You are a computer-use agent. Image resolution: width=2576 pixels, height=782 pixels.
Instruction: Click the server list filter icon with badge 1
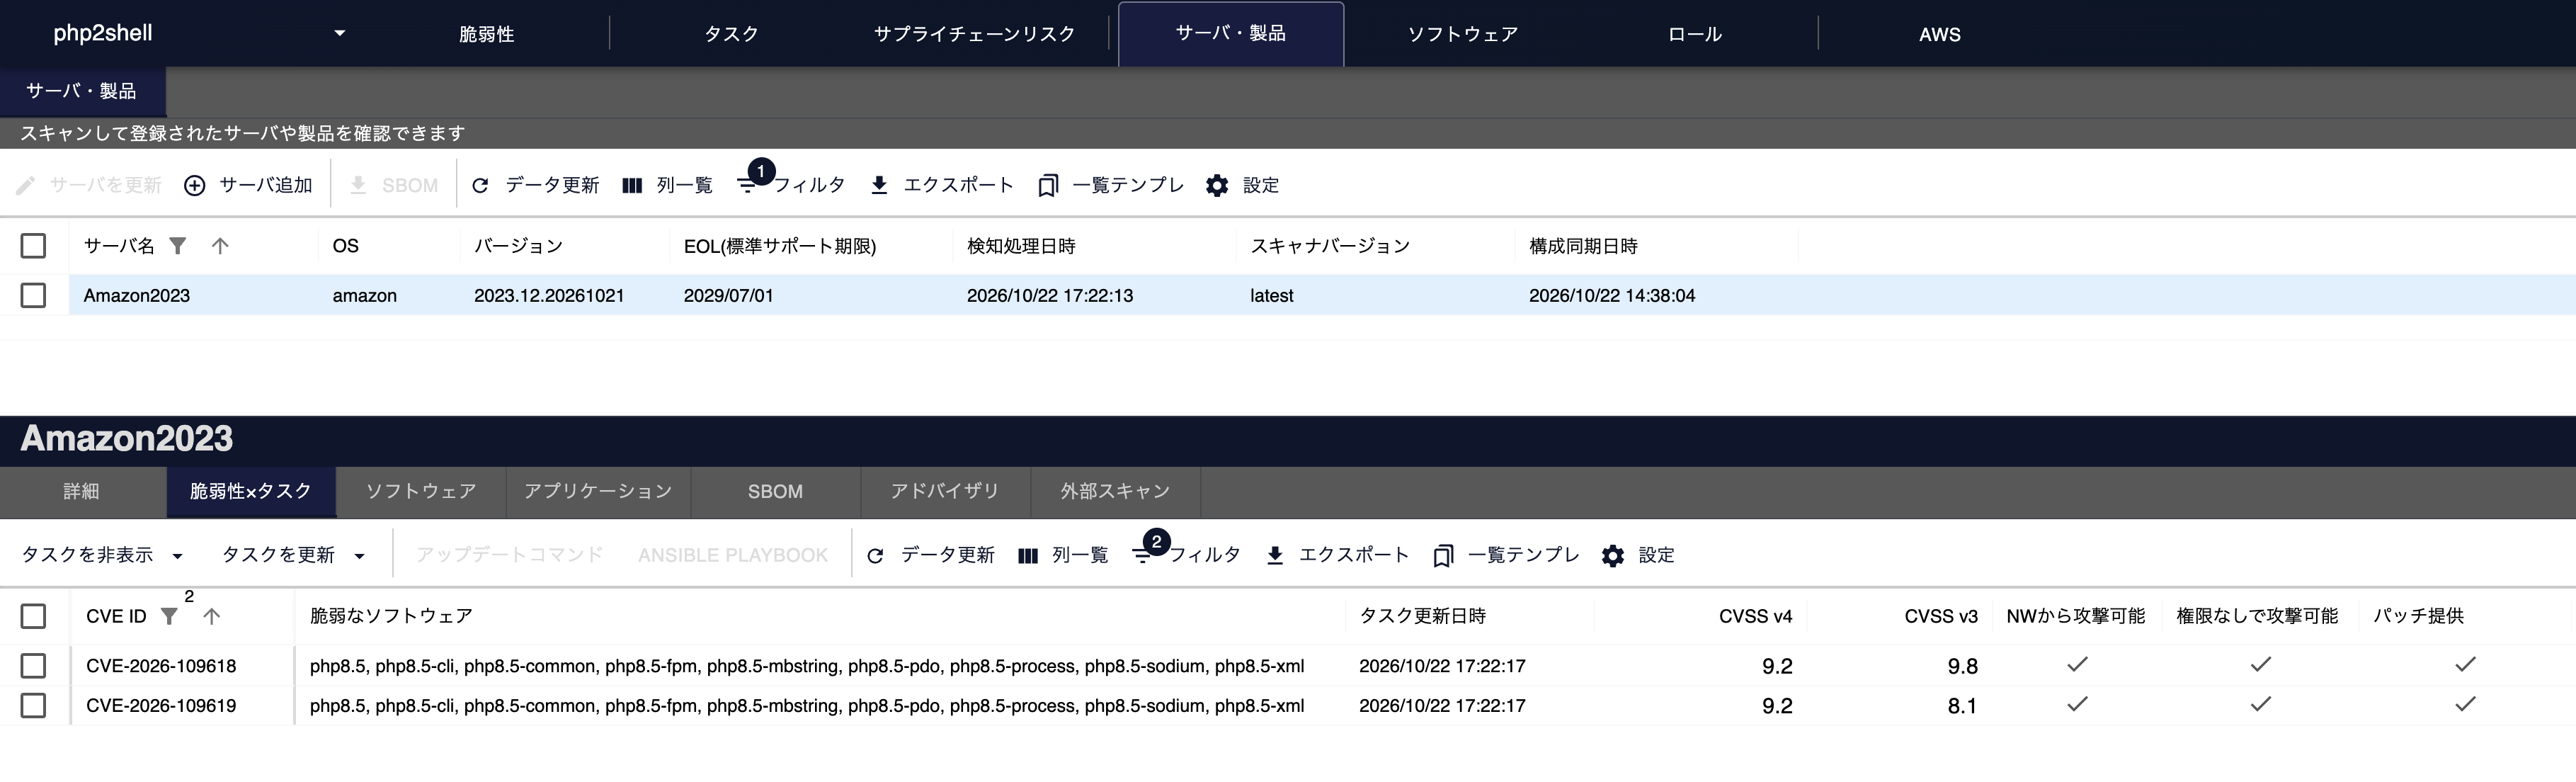748,185
